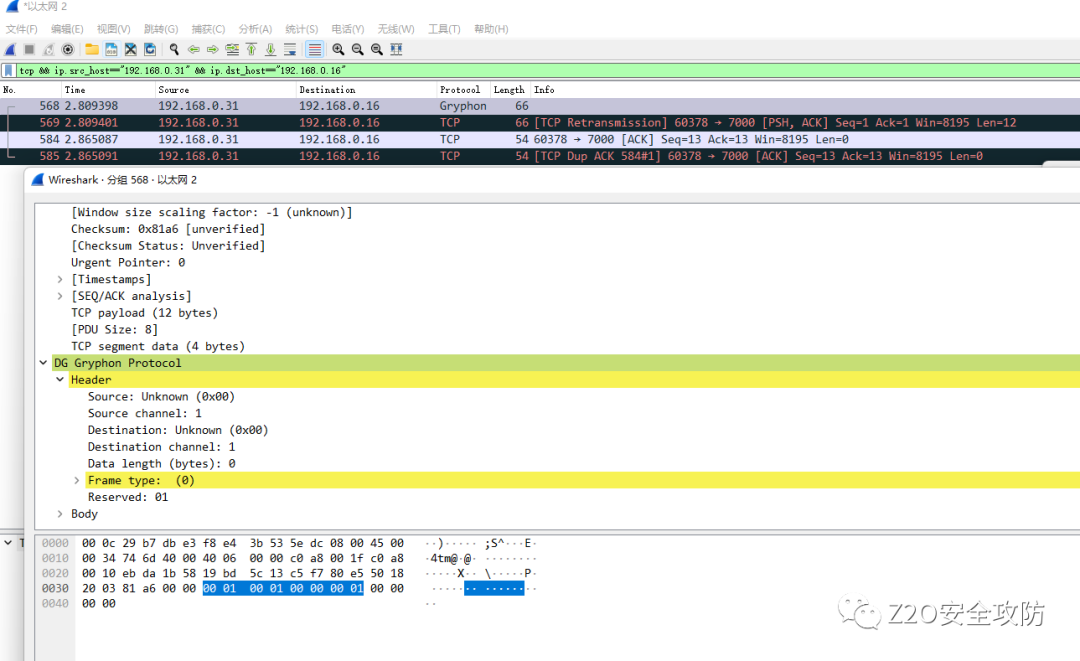
Task: Open the 视图(V) menu
Action: click(x=114, y=29)
